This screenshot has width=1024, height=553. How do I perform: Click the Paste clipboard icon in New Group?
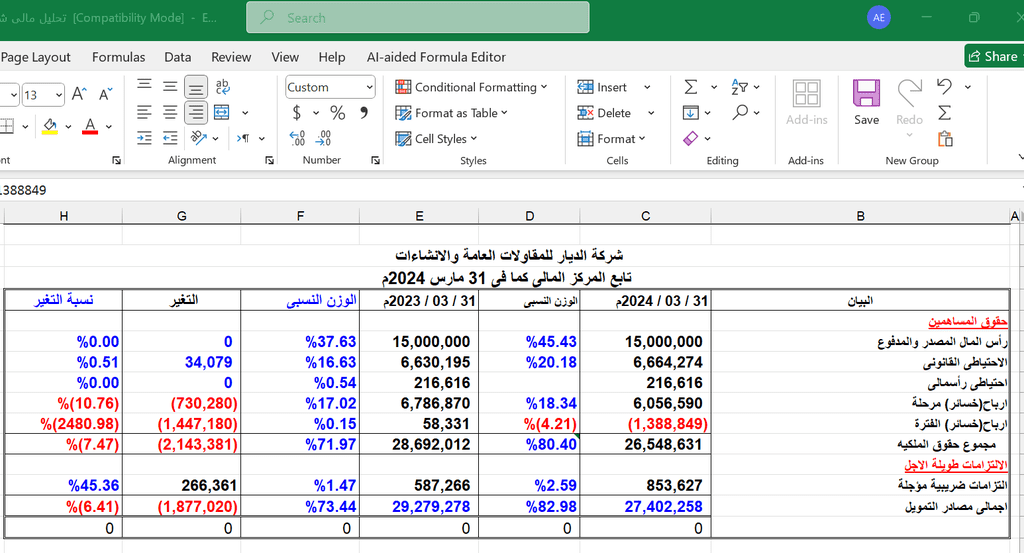[945, 138]
